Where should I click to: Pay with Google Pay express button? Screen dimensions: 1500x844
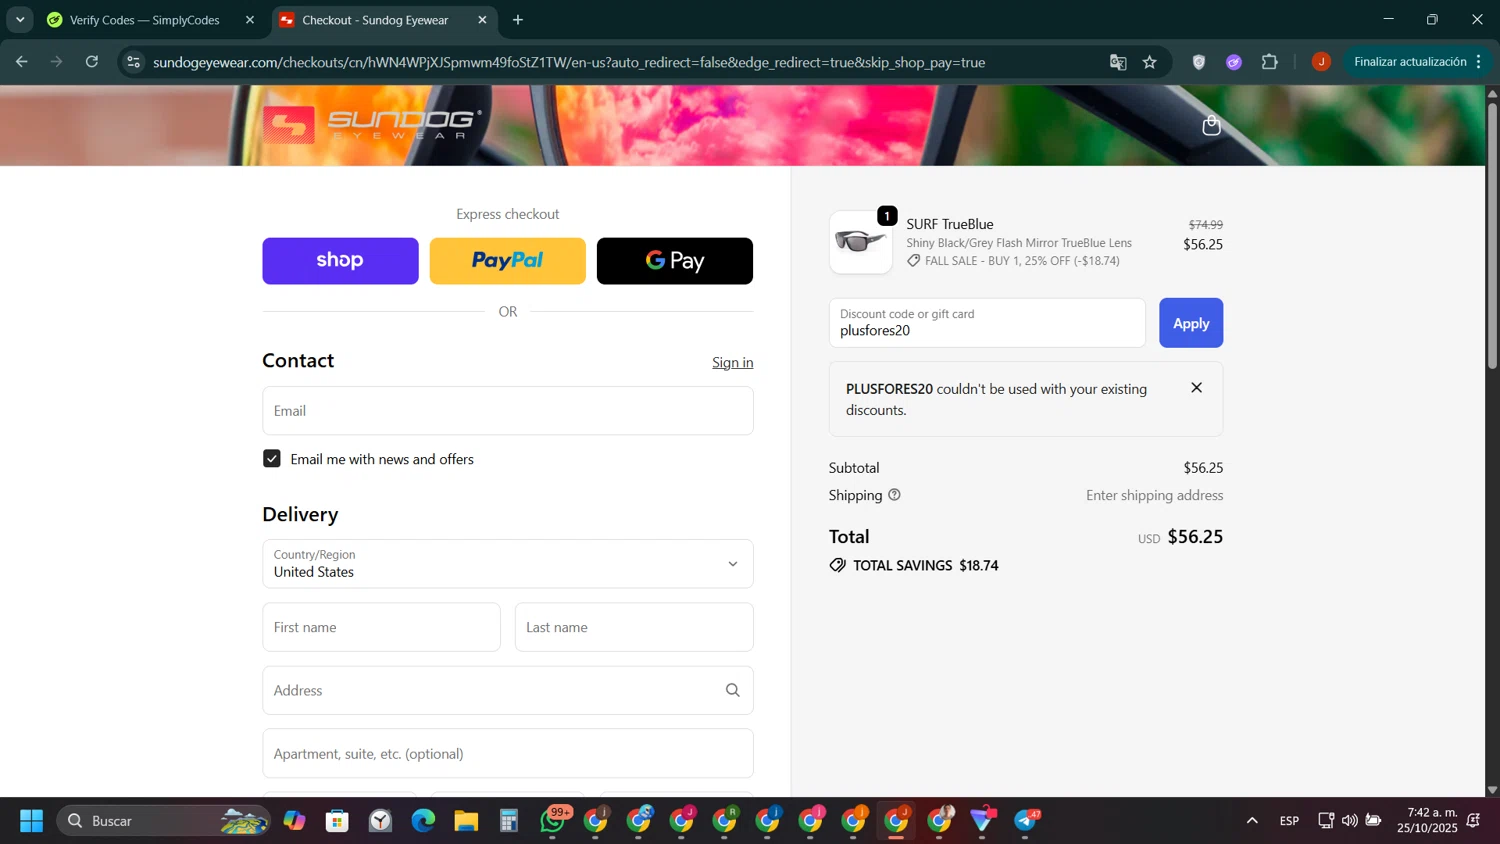[x=675, y=261]
